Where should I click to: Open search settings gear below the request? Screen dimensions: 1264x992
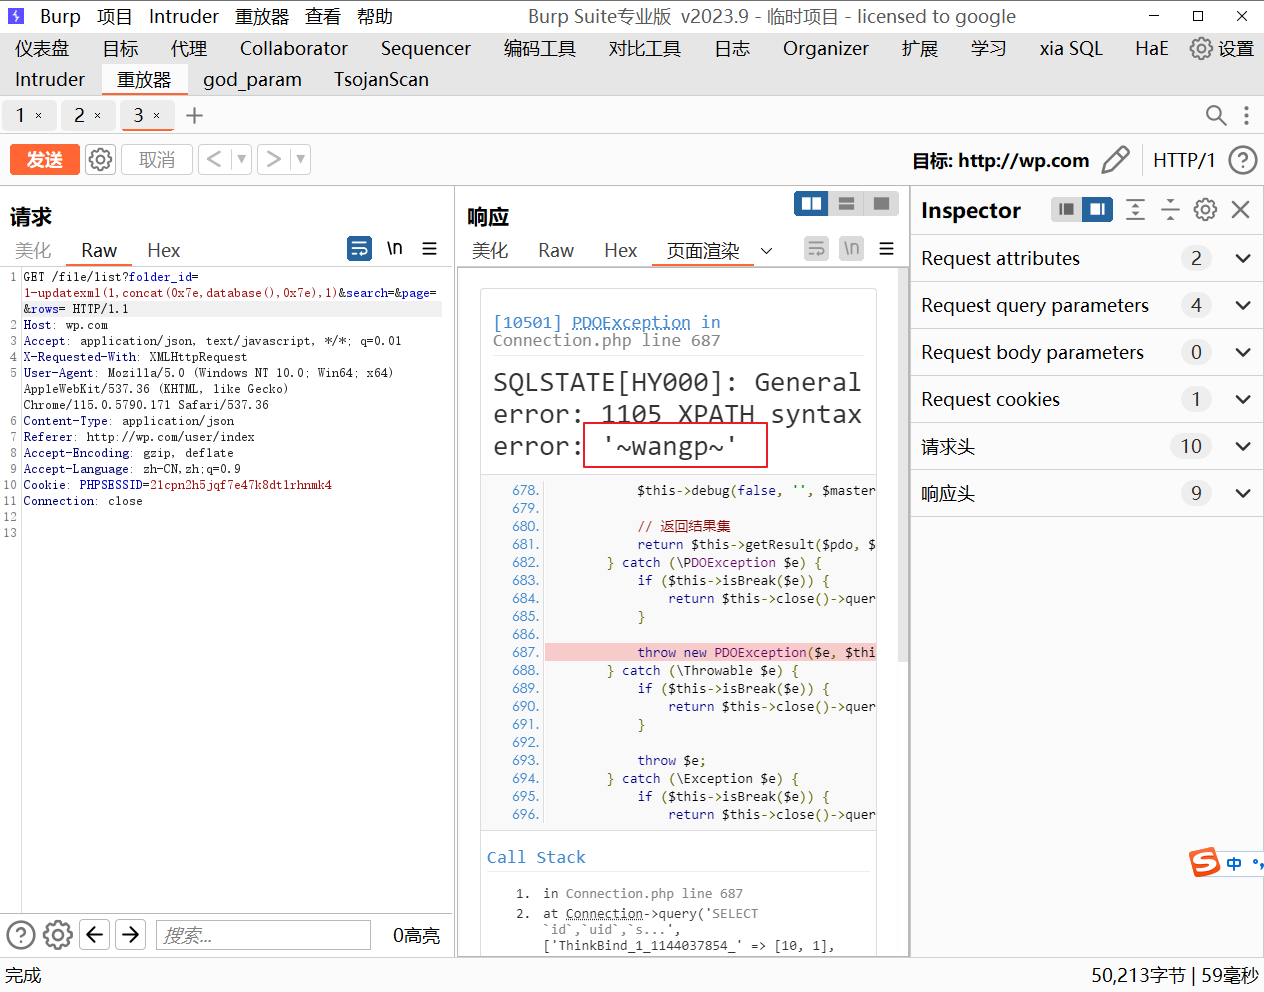pos(58,935)
